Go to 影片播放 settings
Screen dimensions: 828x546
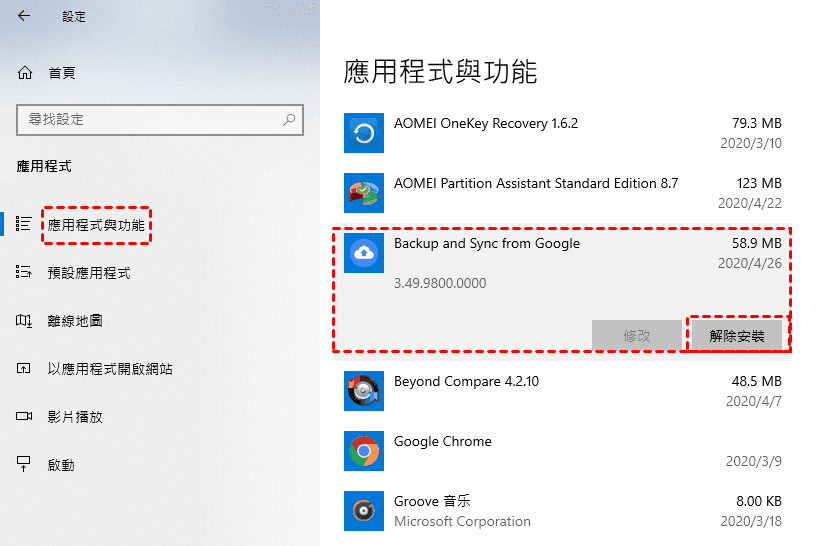click(x=75, y=417)
